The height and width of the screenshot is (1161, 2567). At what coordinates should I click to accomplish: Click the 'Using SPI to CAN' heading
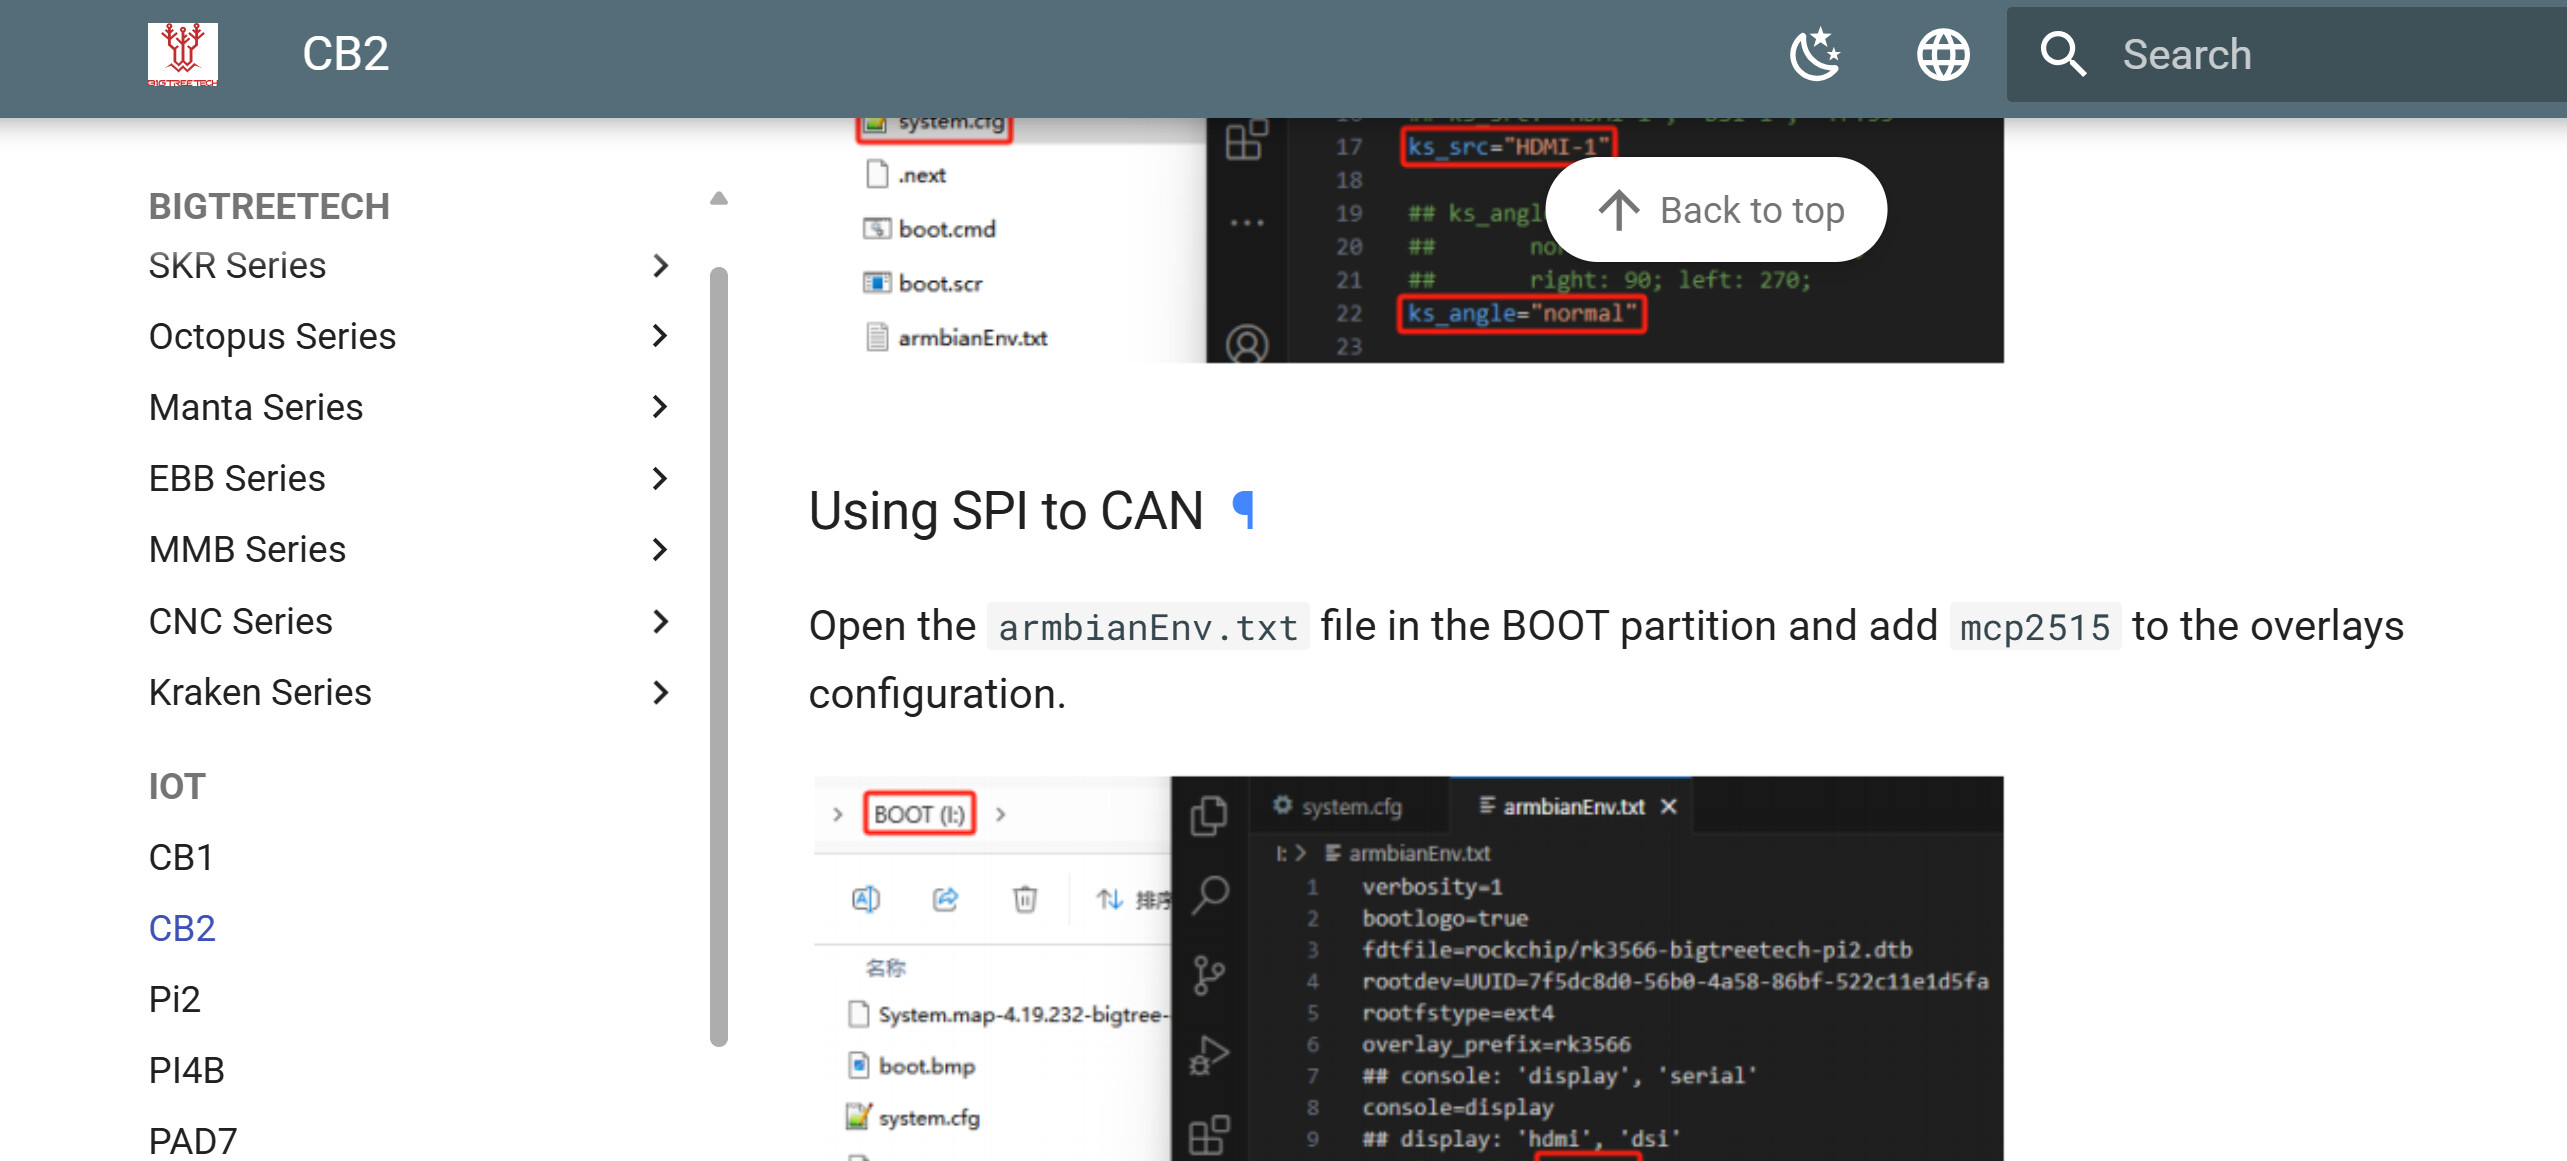1006,510
